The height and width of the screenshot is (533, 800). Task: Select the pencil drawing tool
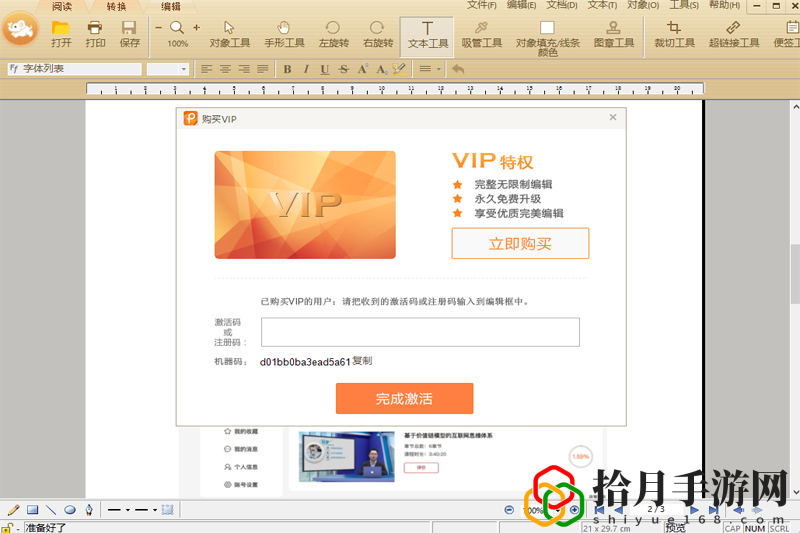[14, 510]
